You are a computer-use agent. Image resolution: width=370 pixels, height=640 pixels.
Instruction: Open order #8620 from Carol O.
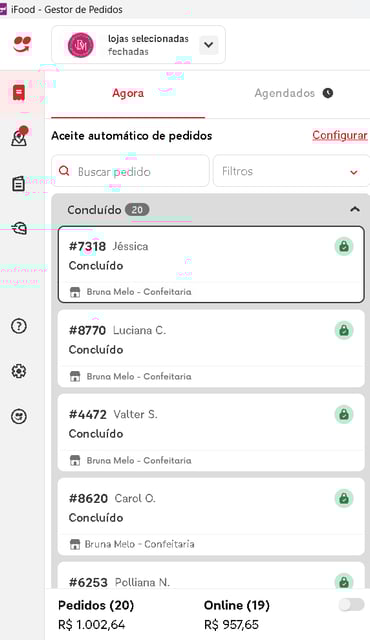pyautogui.click(x=211, y=516)
